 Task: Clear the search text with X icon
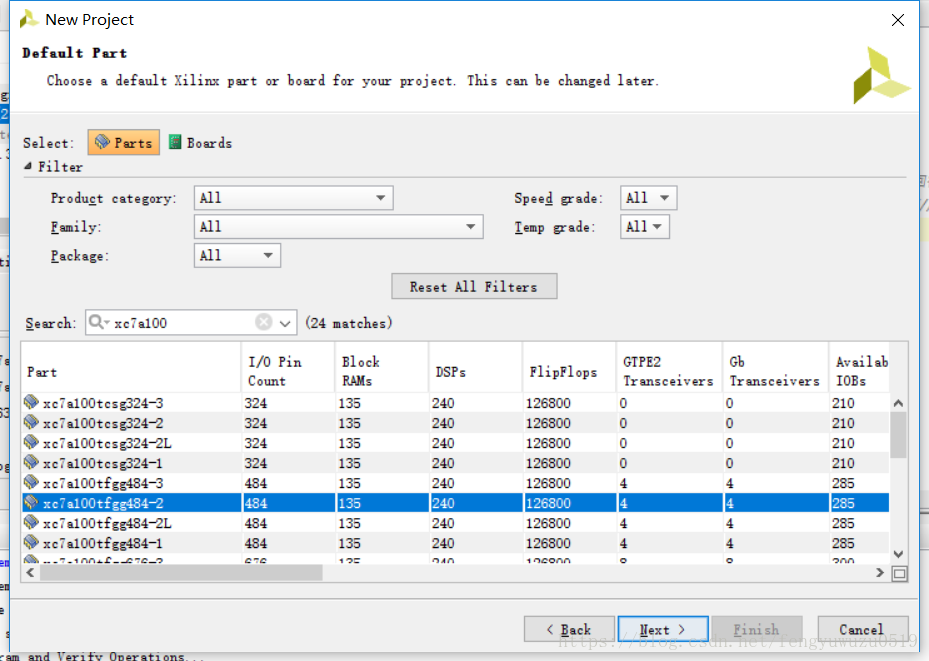click(x=264, y=322)
